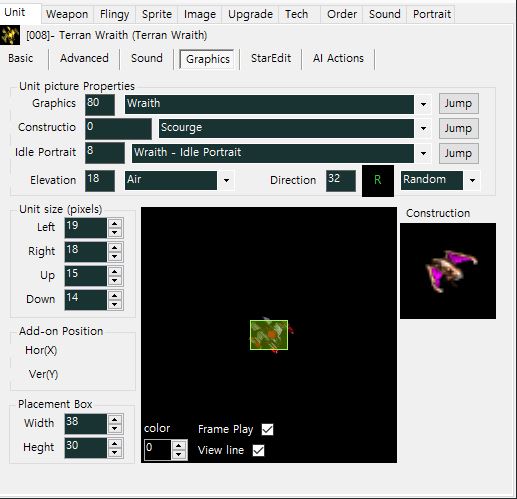
Task: Switch to the Weapon tab
Action: point(67,14)
